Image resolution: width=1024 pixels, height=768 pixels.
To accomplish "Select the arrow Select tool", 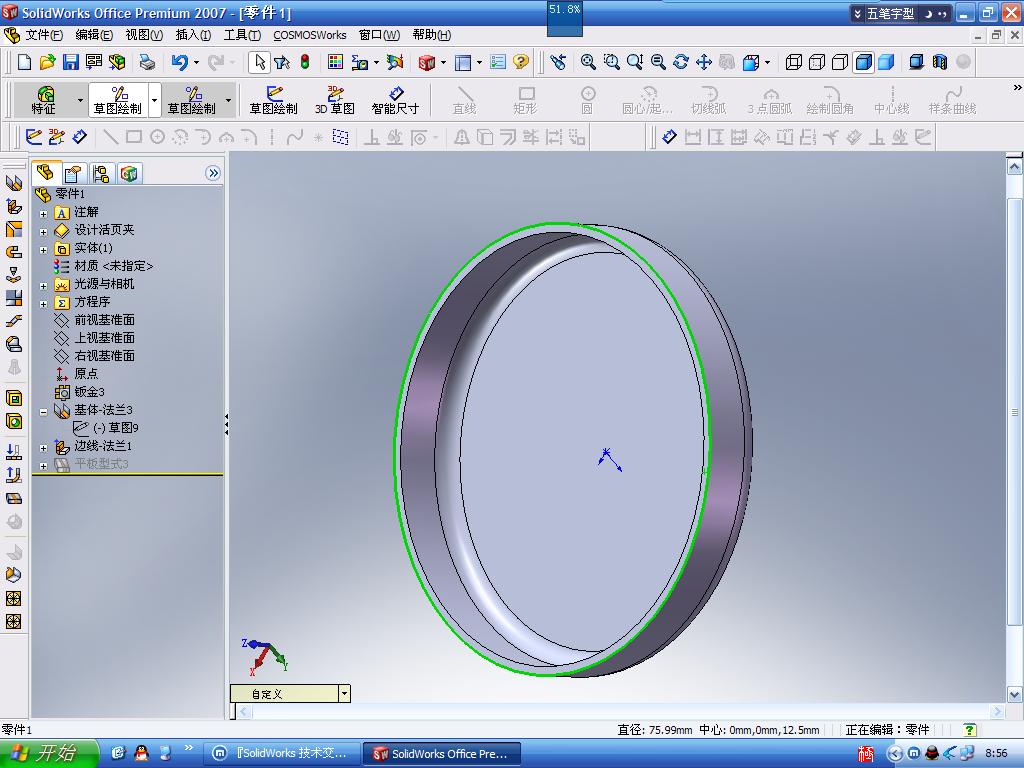I will (259, 62).
